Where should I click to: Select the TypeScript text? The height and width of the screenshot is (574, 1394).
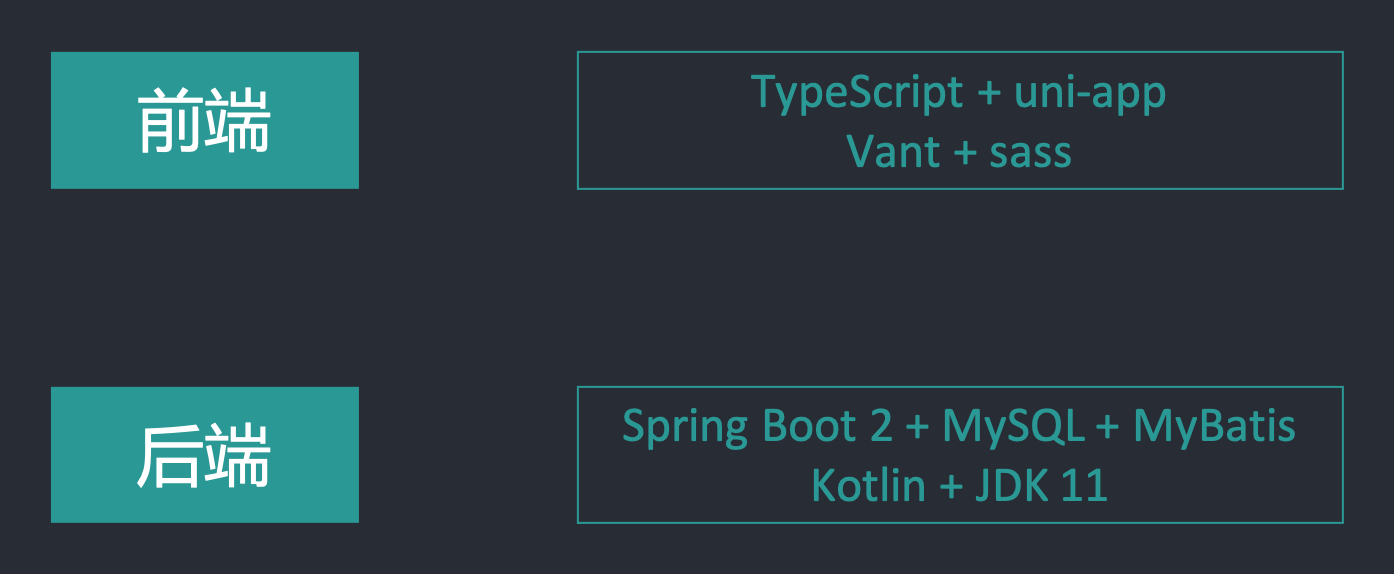pos(857,93)
